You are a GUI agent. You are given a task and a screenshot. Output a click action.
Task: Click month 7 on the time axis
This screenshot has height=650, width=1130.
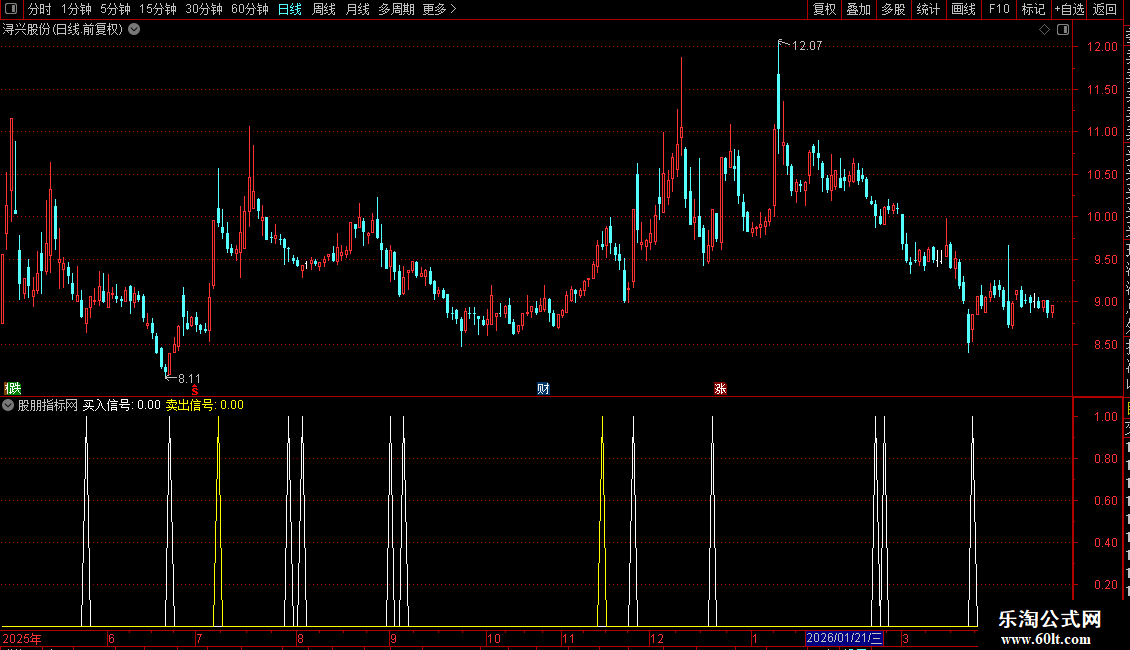click(x=199, y=638)
